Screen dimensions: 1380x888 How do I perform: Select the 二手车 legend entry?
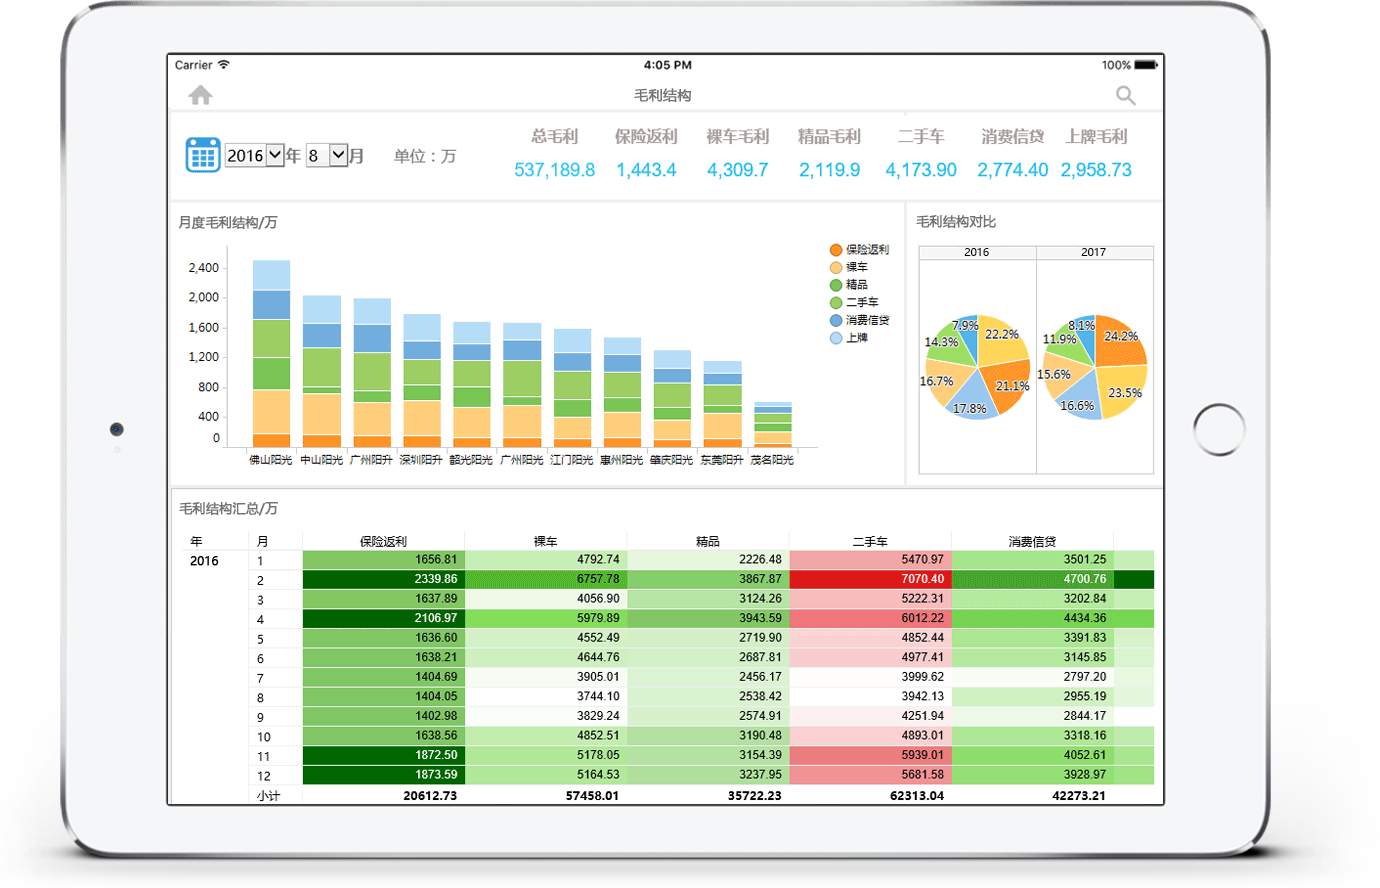tap(855, 302)
